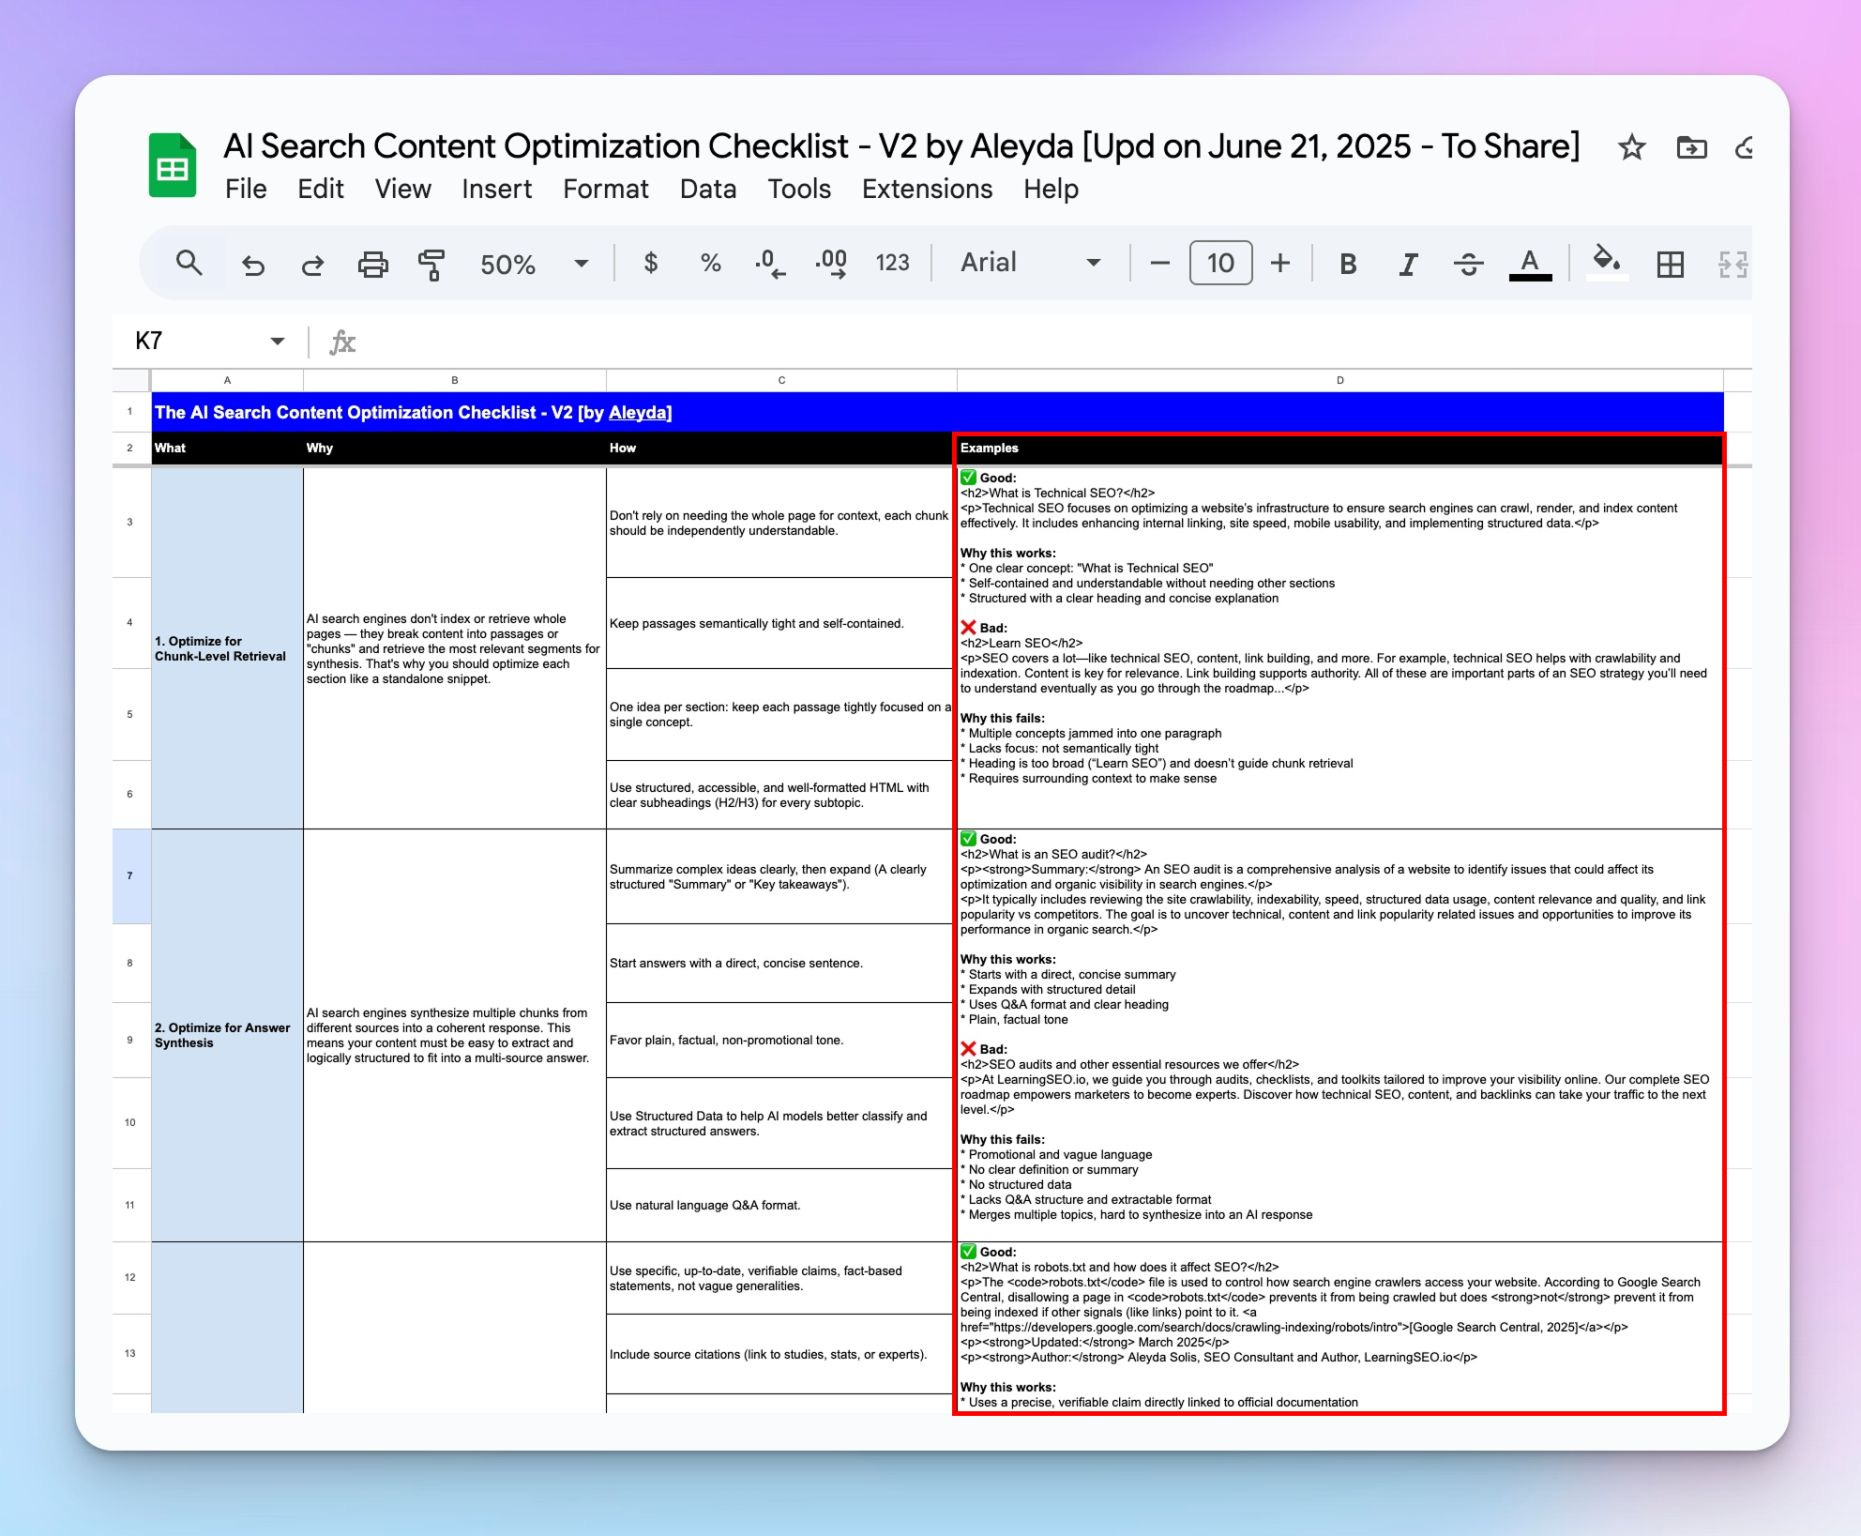Click the 'What' header cell
The image size is (1861, 1536).
[227, 448]
